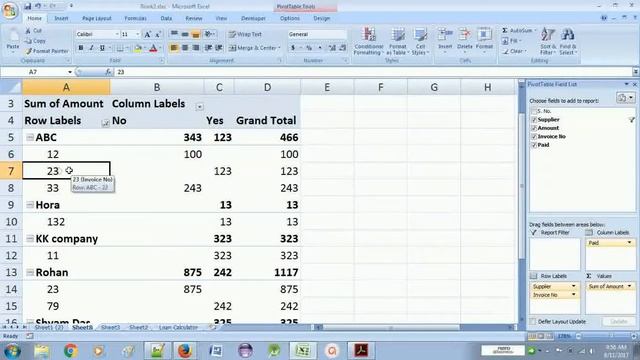Open Row Labels filter dropdown
The height and width of the screenshot is (360, 640).
click(x=105, y=123)
